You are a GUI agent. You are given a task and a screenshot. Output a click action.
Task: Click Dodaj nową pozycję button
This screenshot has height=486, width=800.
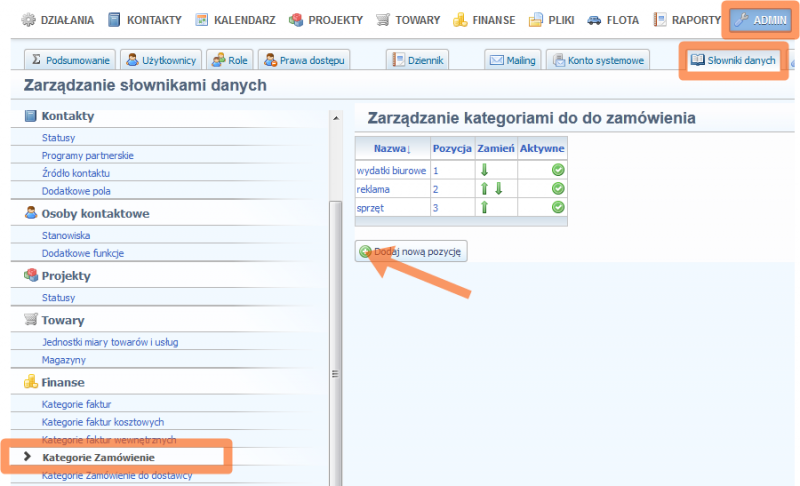pos(411,251)
